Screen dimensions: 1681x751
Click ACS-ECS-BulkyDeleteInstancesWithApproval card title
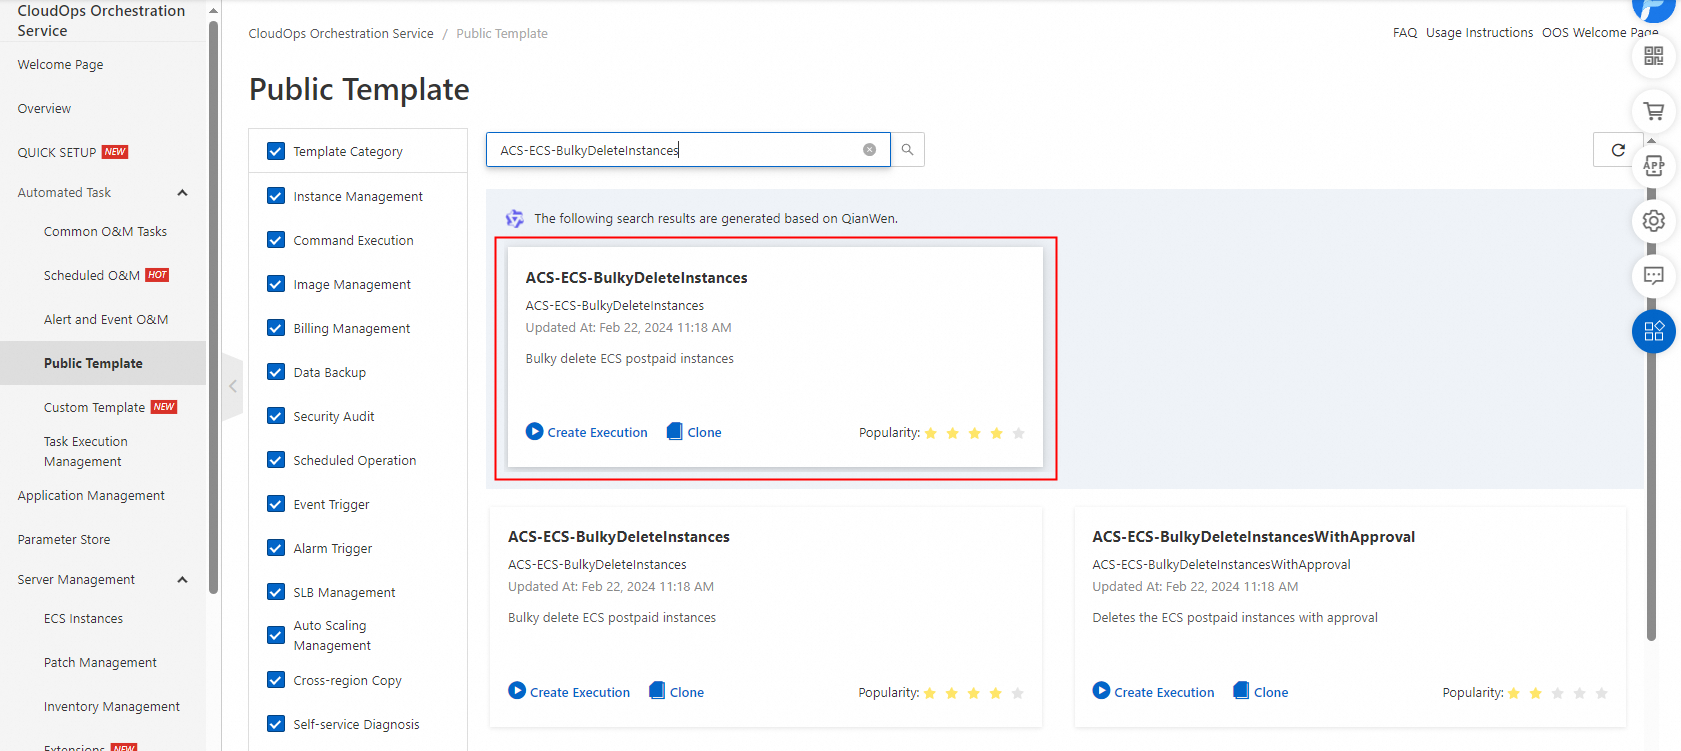tap(1253, 537)
